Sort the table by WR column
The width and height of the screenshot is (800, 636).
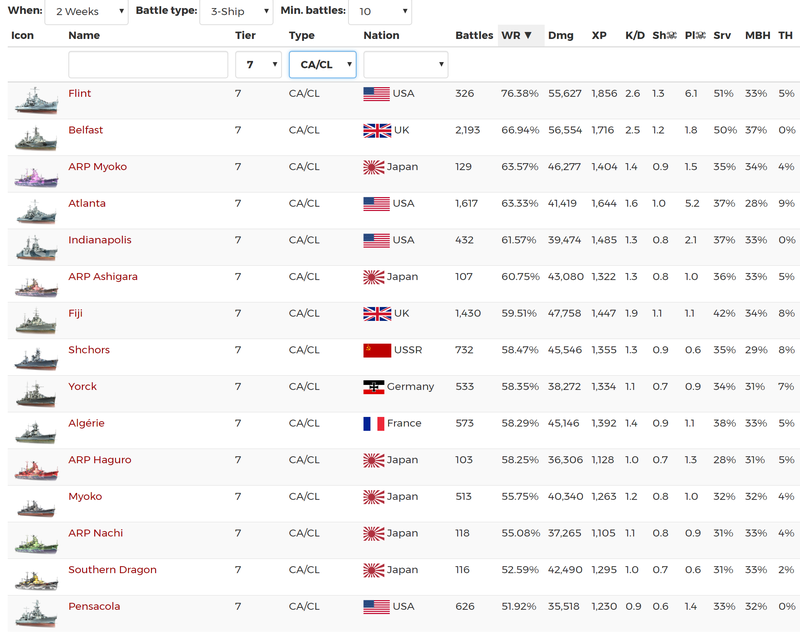(517, 36)
